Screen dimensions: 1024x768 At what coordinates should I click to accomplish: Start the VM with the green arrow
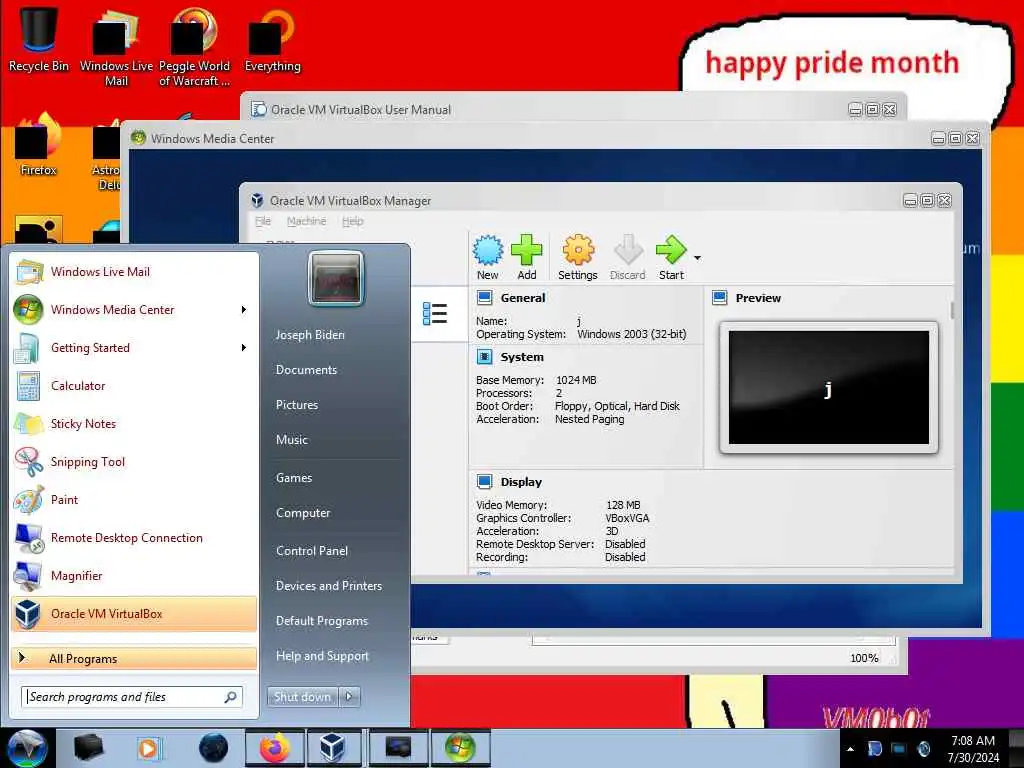pyautogui.click(x=671, y=250)
